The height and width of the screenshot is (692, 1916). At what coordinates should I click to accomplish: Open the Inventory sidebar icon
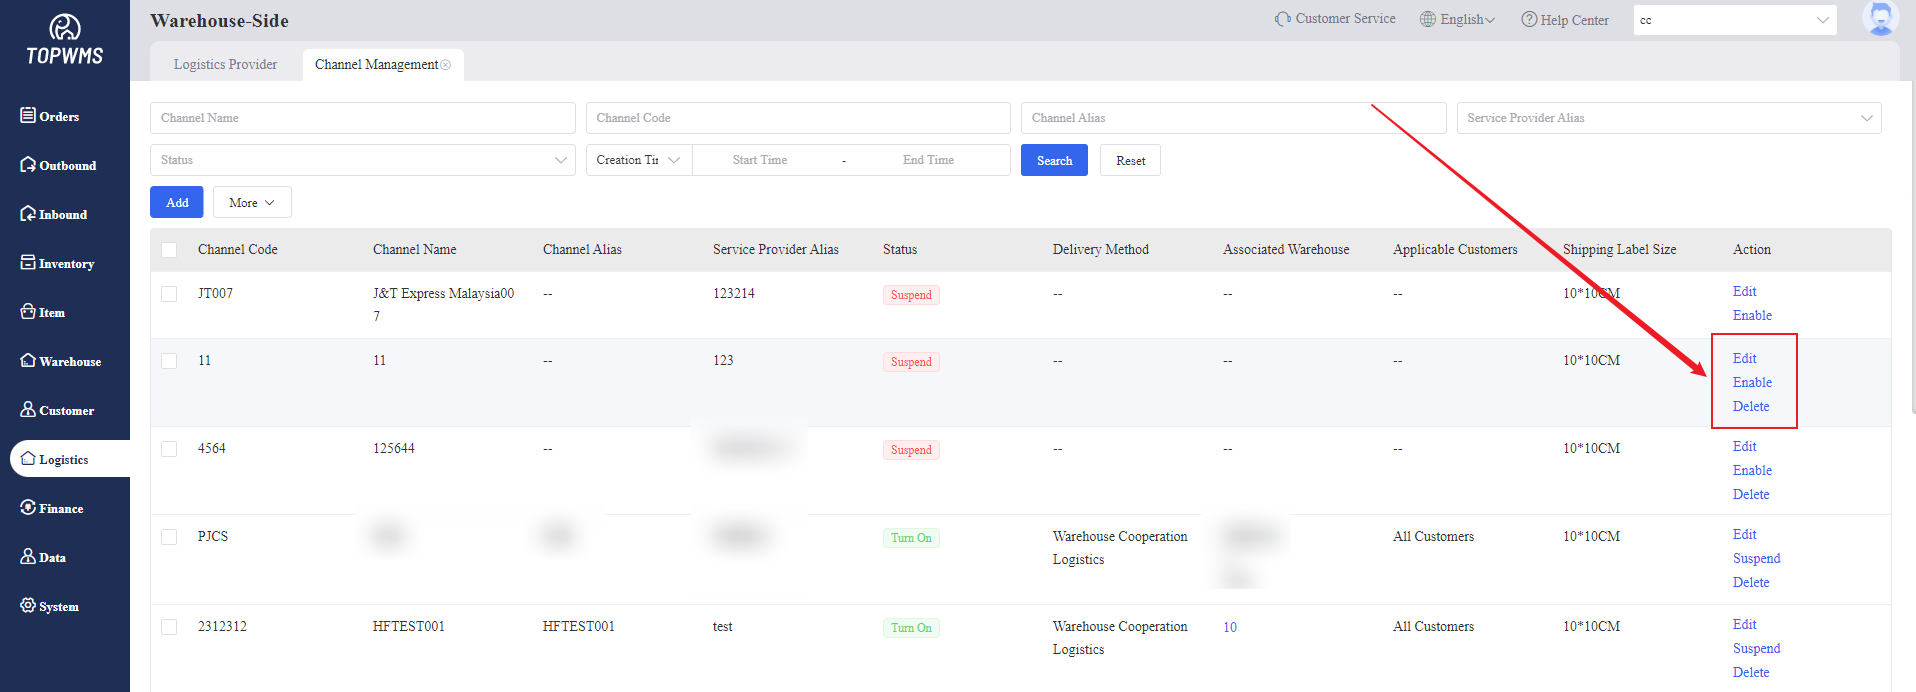tap(28, 263)
